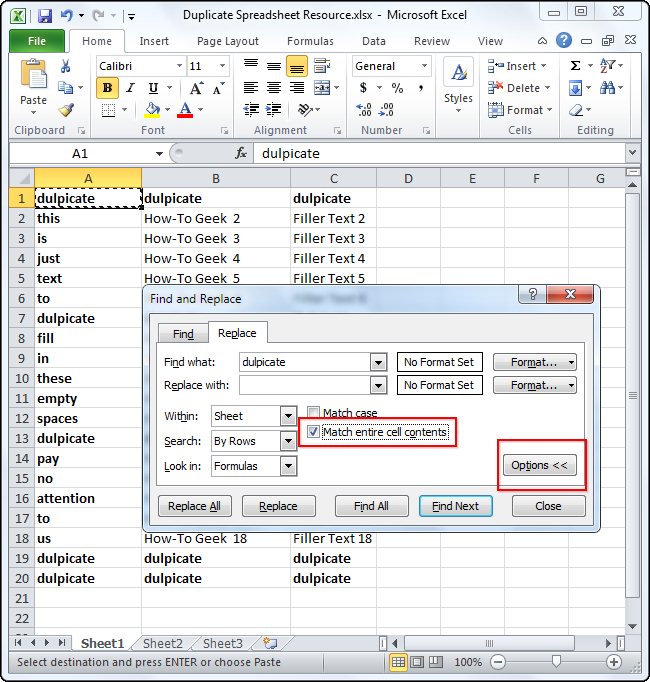Toggle Middle Align button
Screen dimensions: 650x682
tap(274, 66)
